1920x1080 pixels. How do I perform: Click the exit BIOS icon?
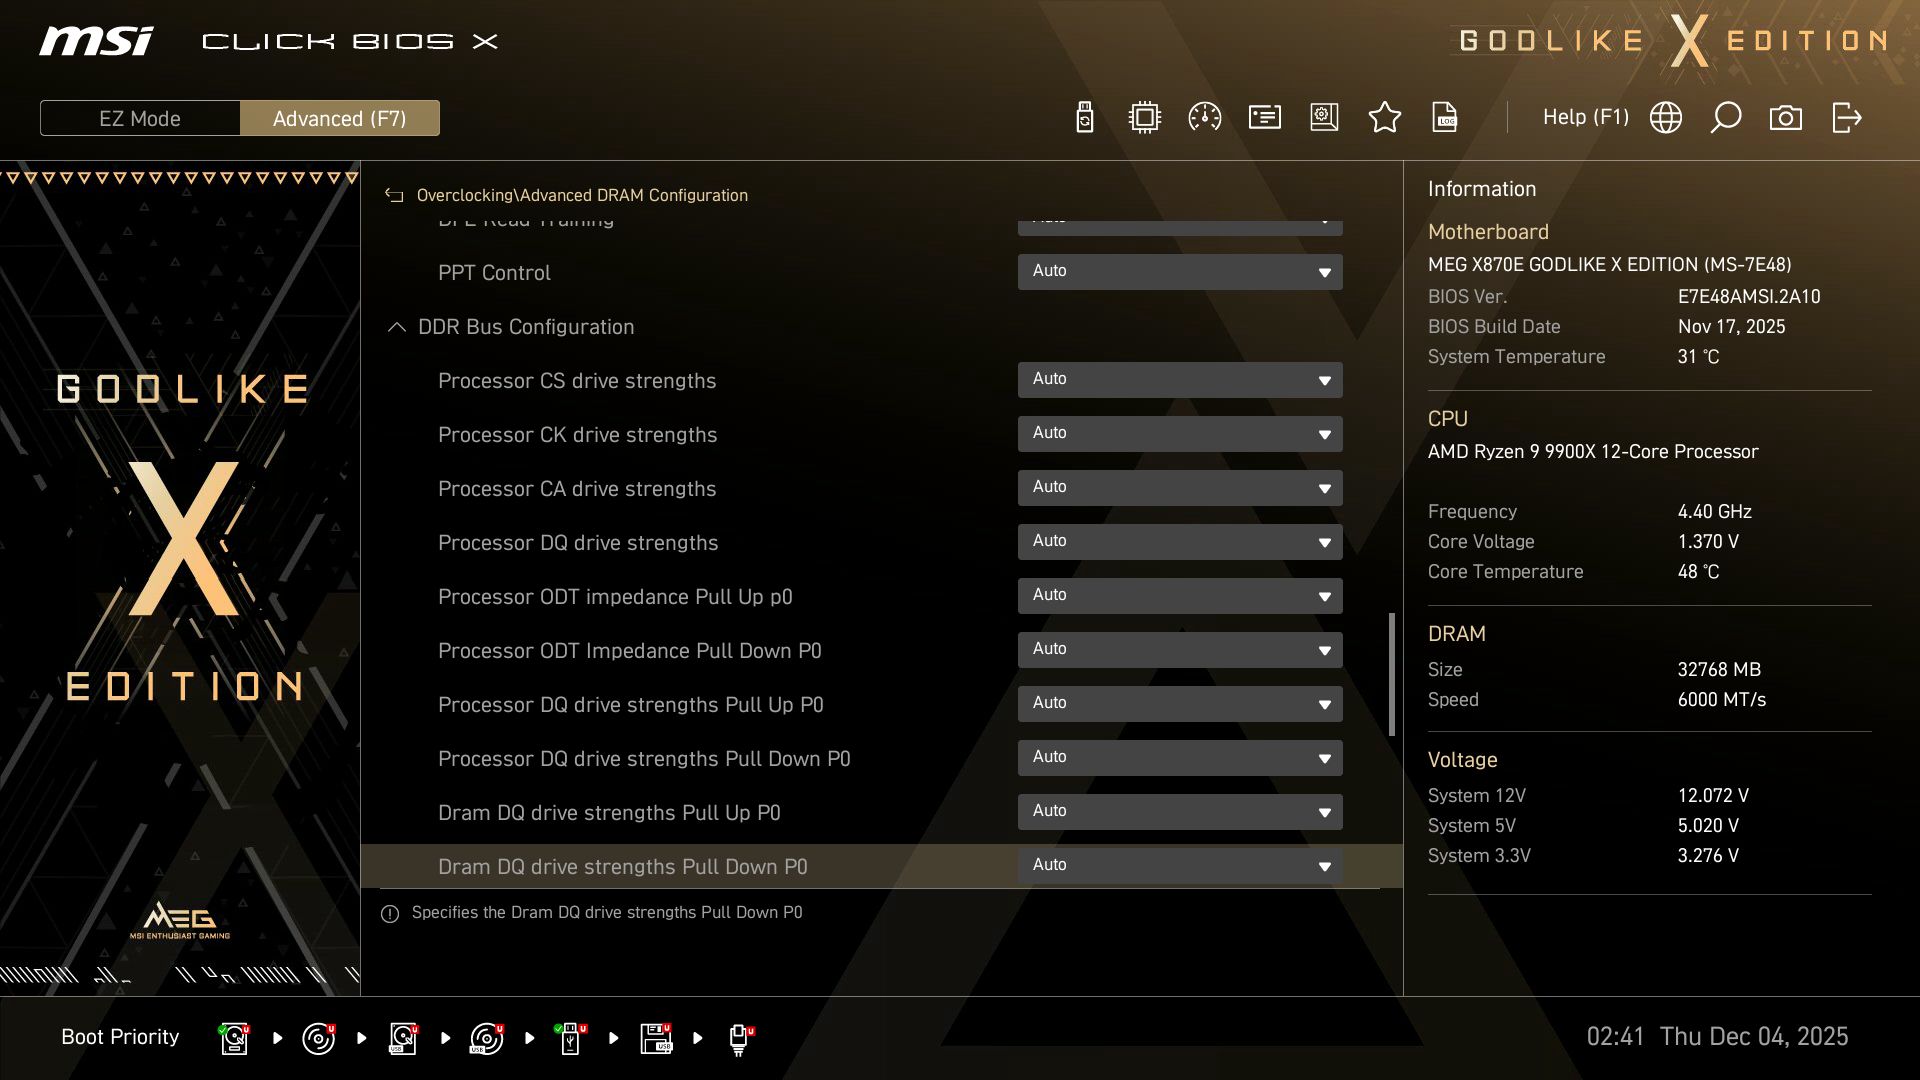pyautogui.click(x=1847, y=117)
